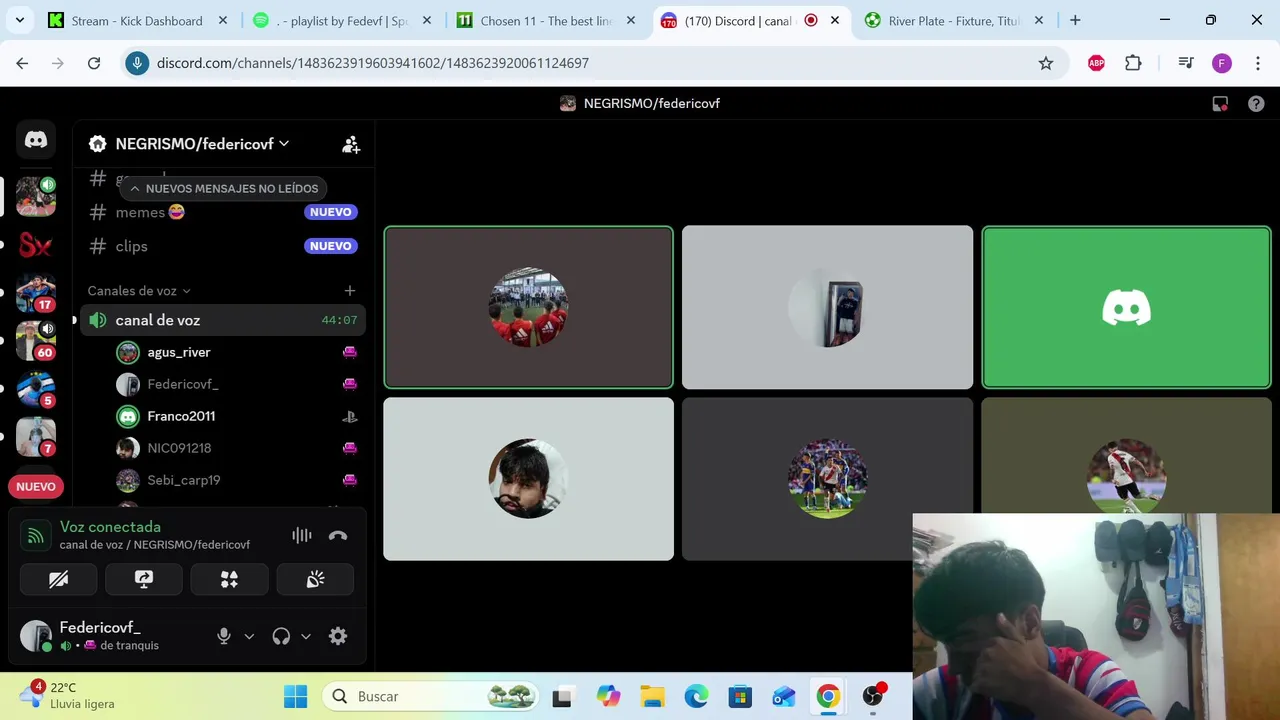This screenshot has width=1280, height=720.
Task: Open Chrome three-dot menu
Action: (x=1258, y=63)
